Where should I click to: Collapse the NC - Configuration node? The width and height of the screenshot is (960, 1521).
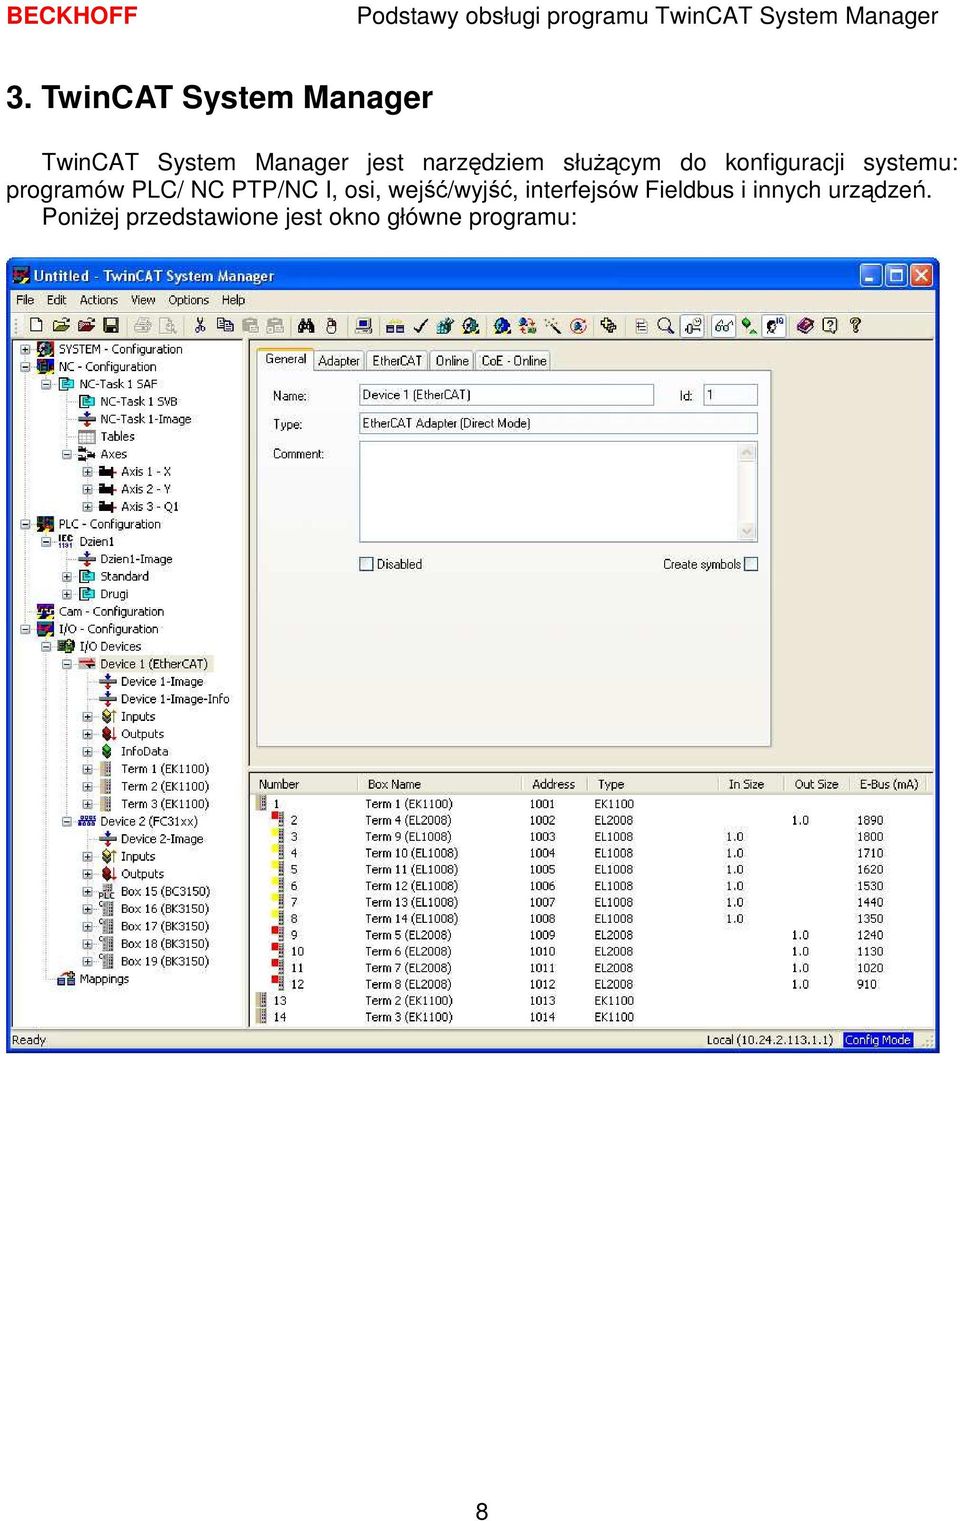pyautogui.click(x=25, y=367)
